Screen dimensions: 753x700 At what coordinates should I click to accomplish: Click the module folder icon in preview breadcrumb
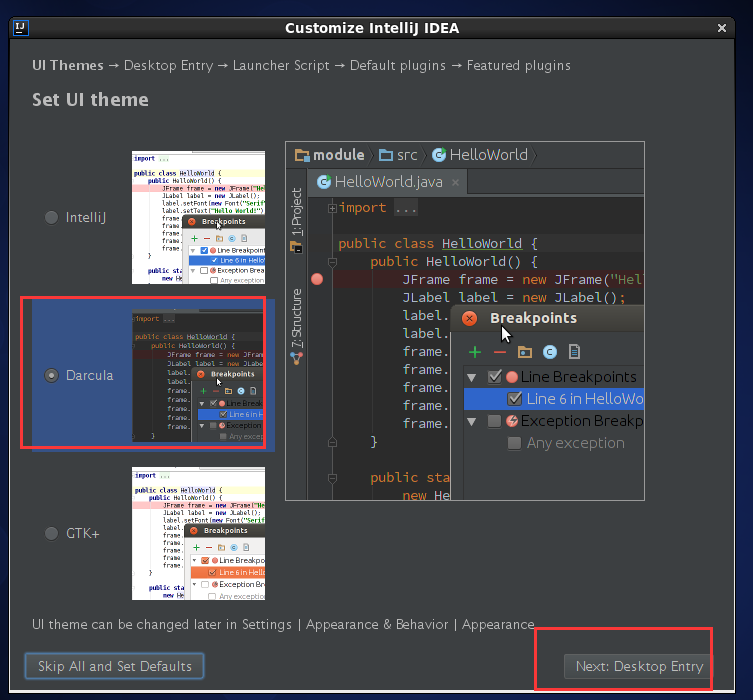[302, 155]
